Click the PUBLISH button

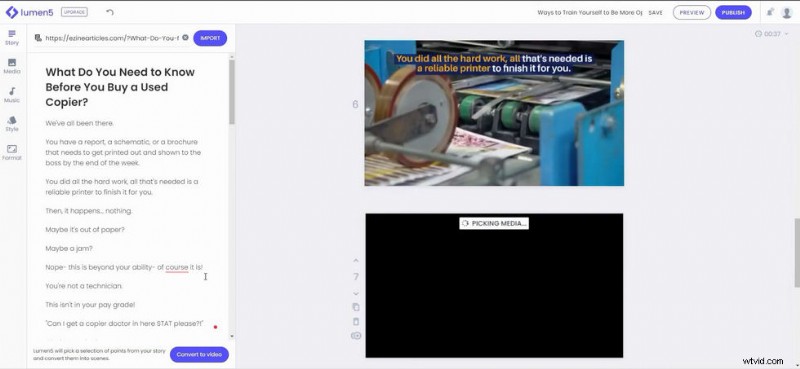click(x=733, y=13)
